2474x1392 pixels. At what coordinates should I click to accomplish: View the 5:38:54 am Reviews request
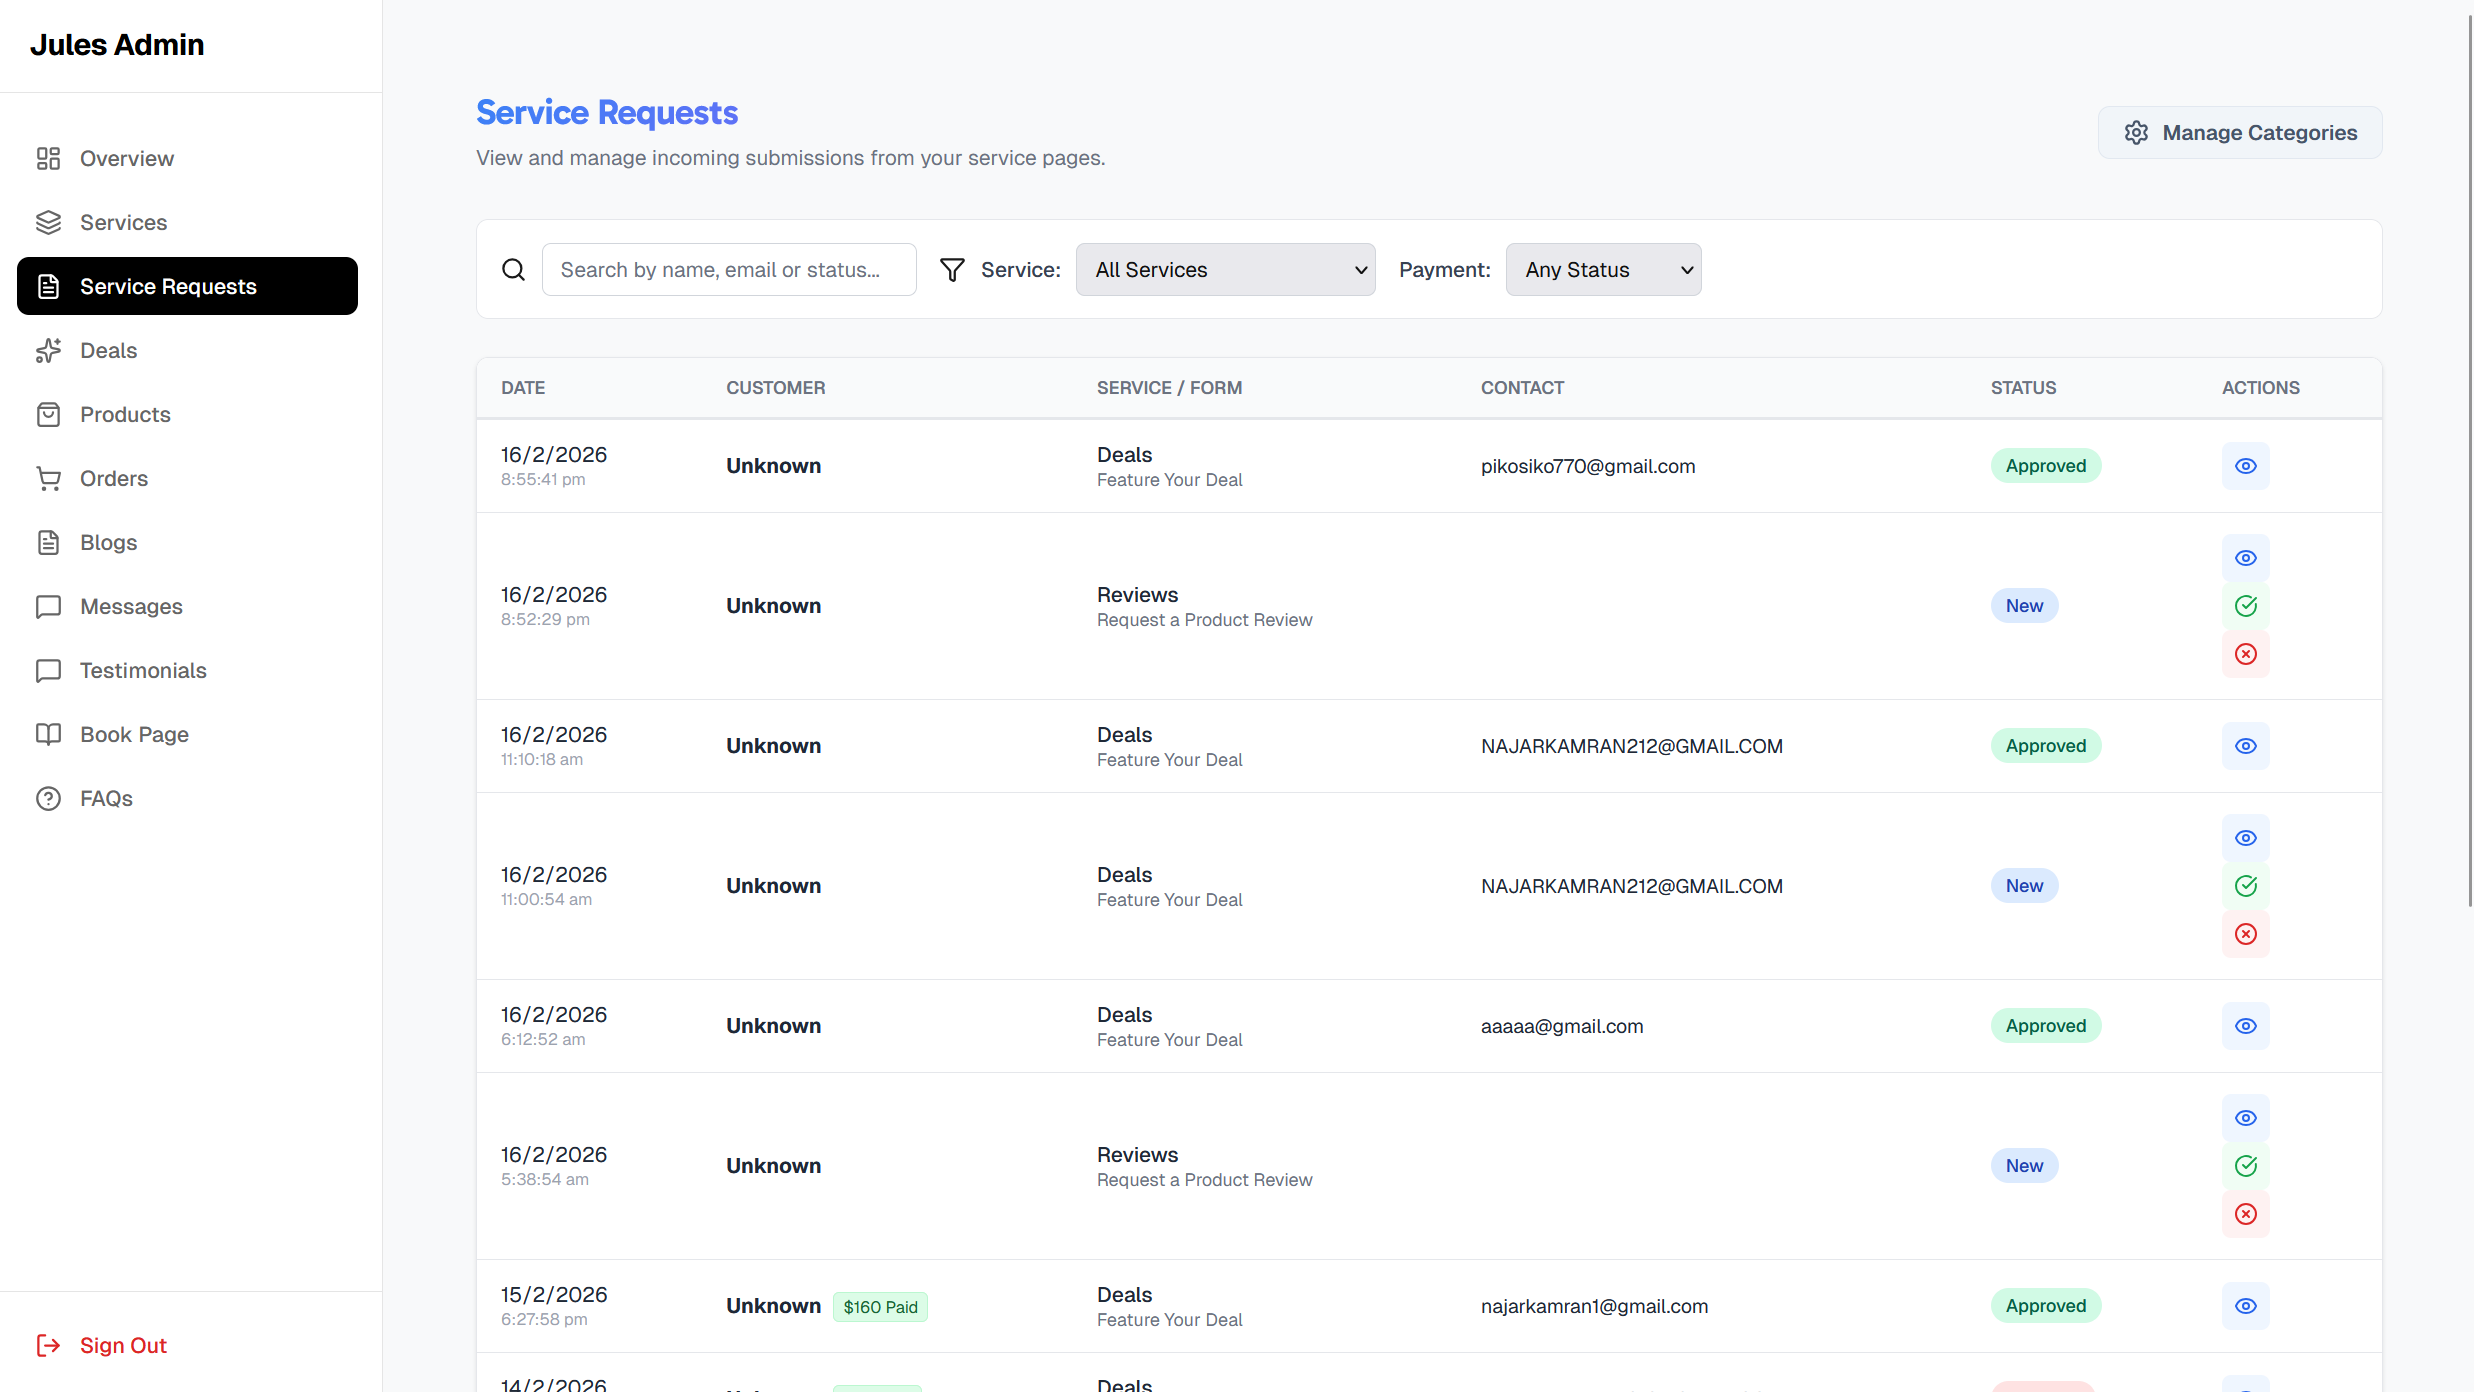pos(2245,1118)
